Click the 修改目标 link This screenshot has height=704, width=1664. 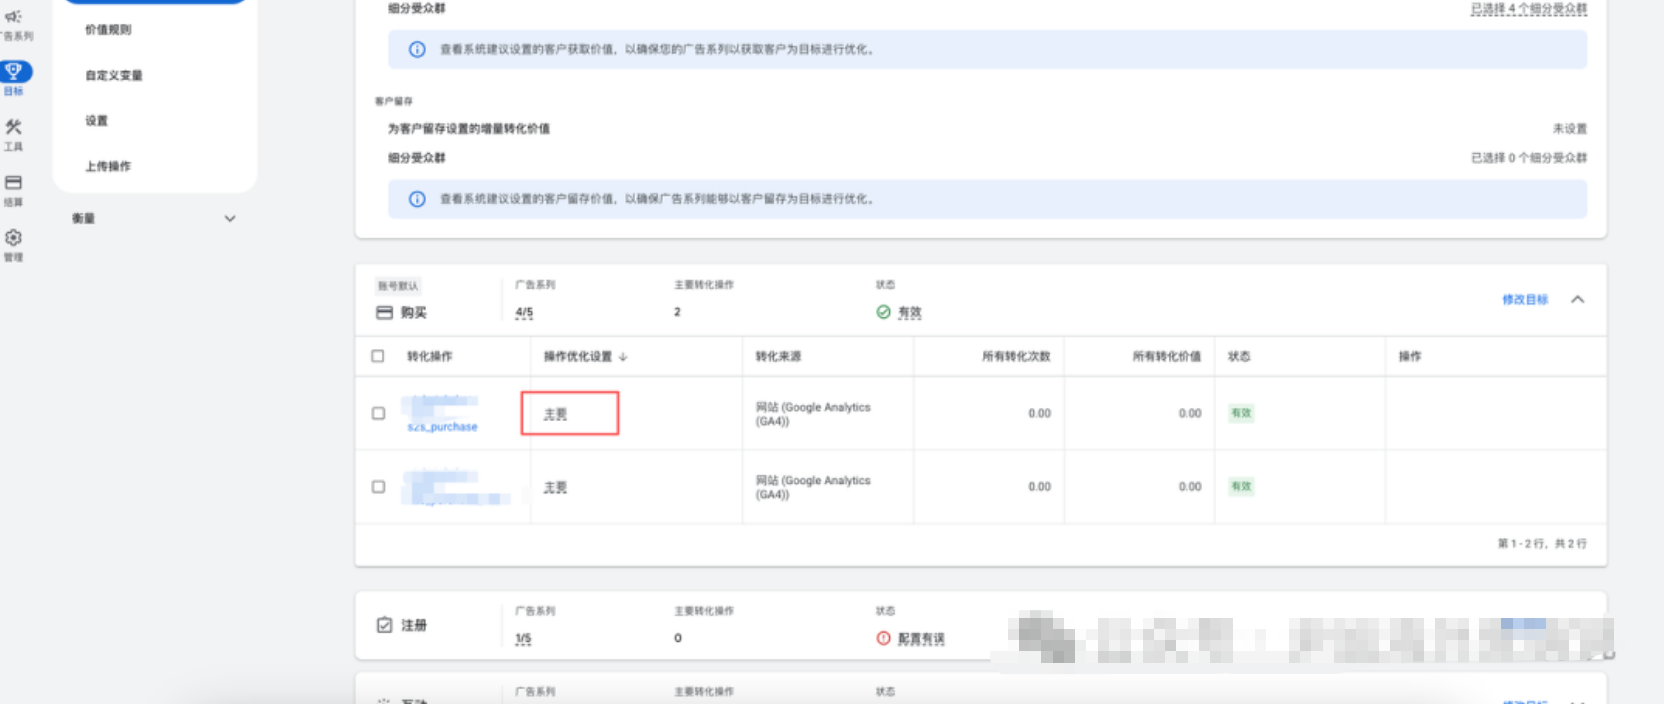(1524, 300)
